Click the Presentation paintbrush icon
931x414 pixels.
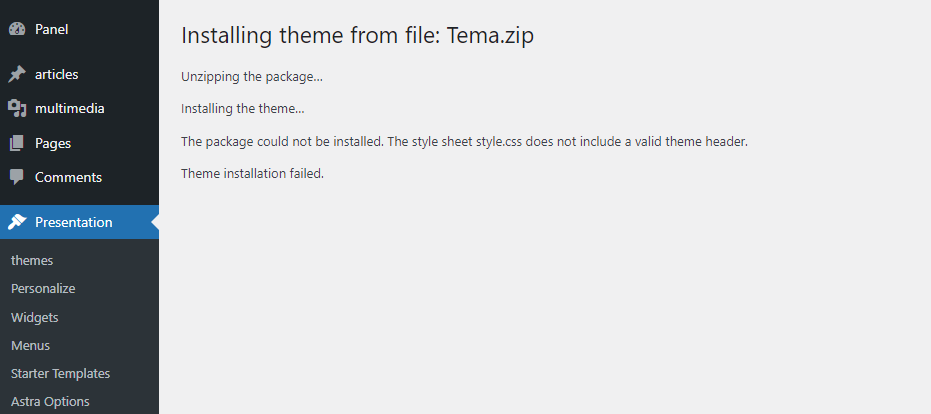point(17,222)
